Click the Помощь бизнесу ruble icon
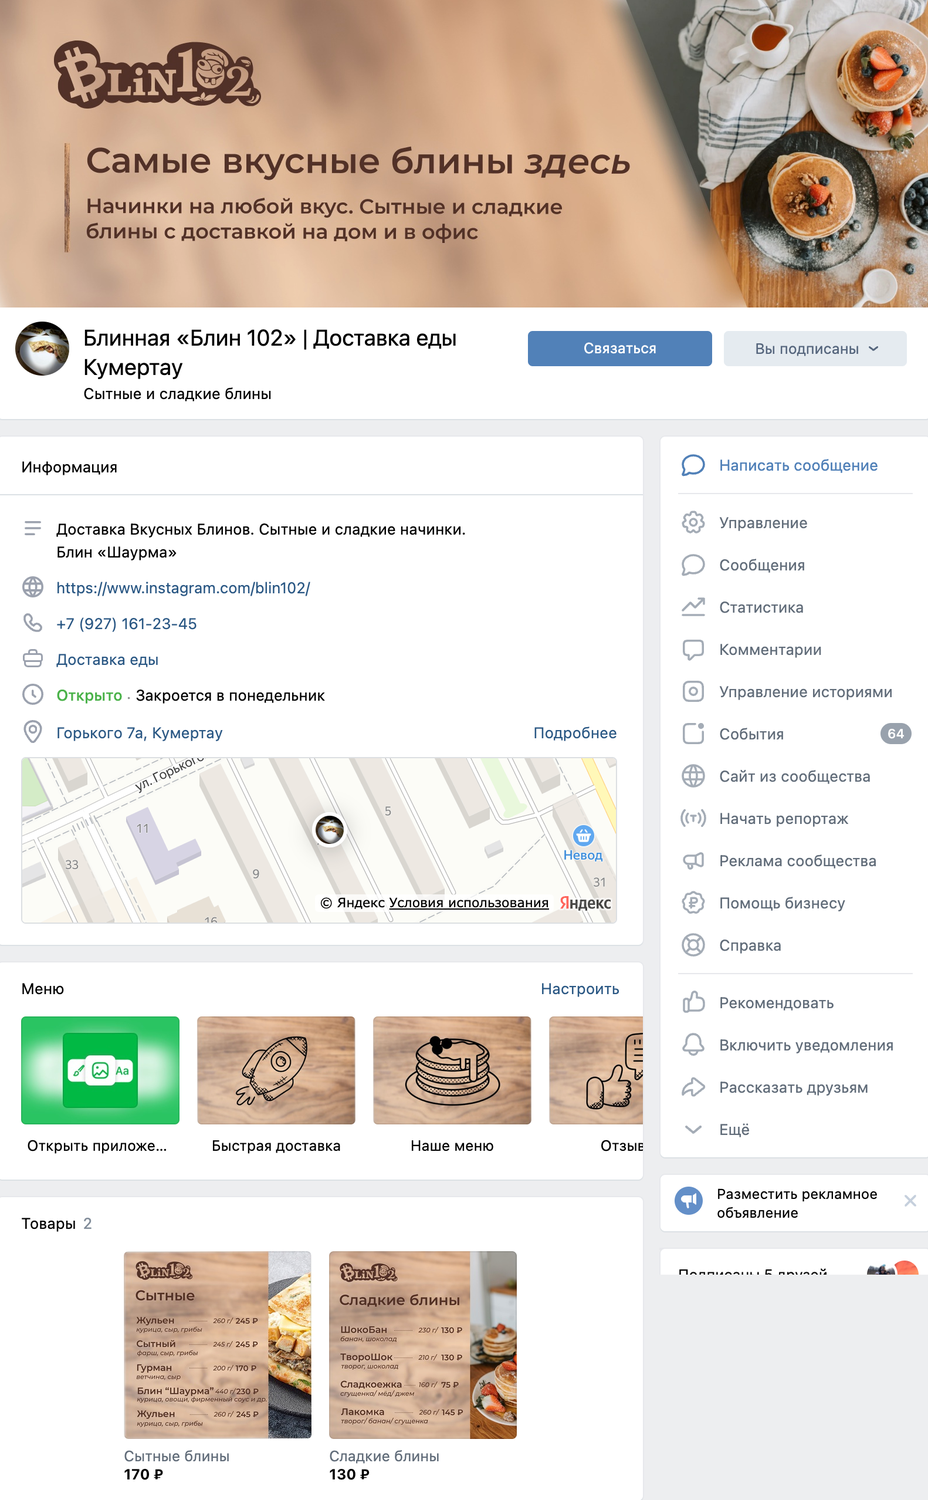928x1500 pixels. [x=693, y=902]
